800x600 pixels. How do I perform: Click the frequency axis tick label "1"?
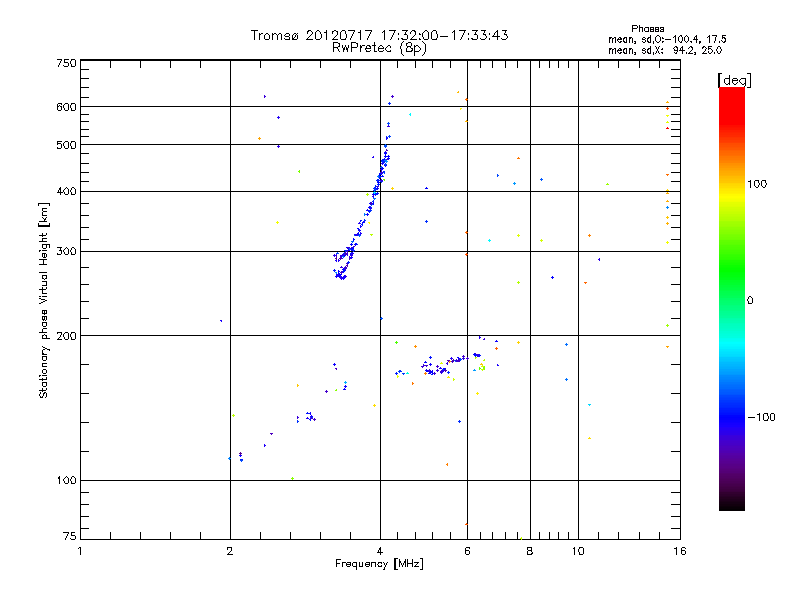(80, 551)
